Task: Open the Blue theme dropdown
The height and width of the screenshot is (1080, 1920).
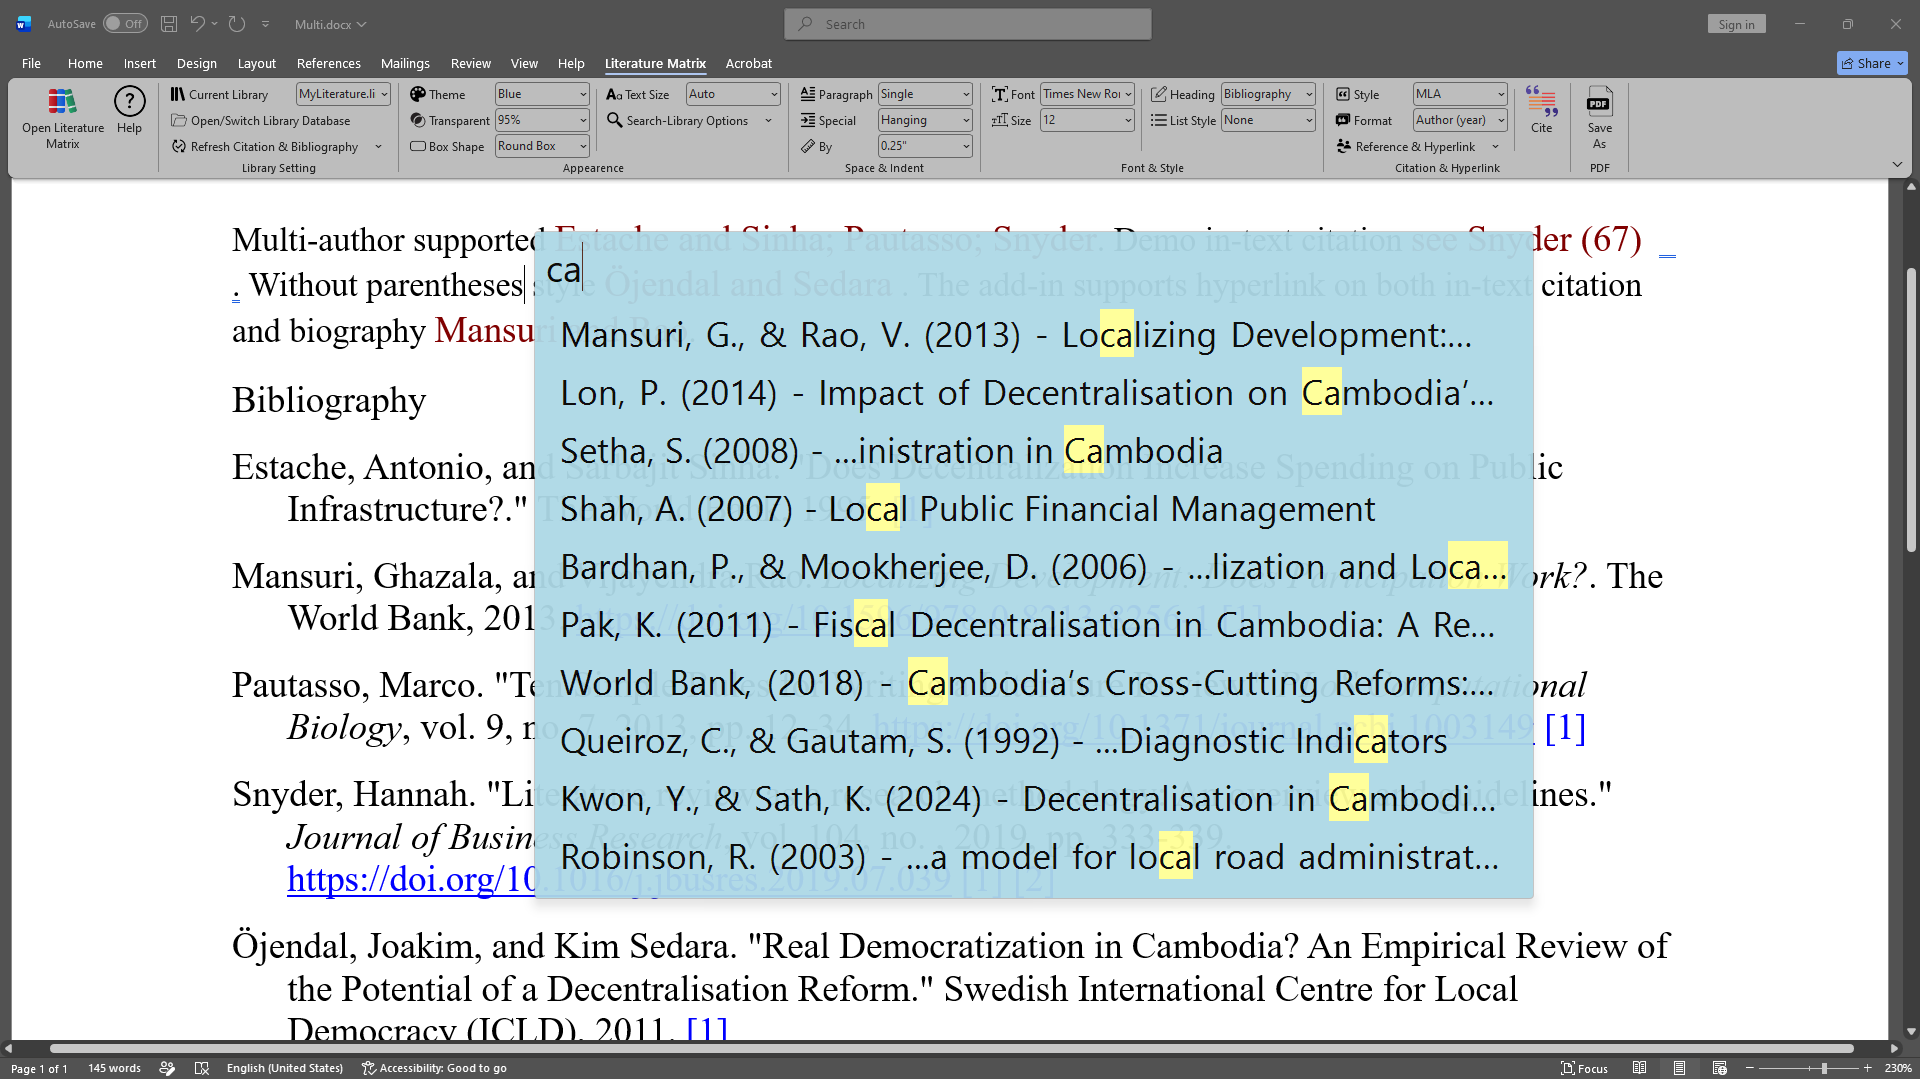Action: (x=583, y=94)
